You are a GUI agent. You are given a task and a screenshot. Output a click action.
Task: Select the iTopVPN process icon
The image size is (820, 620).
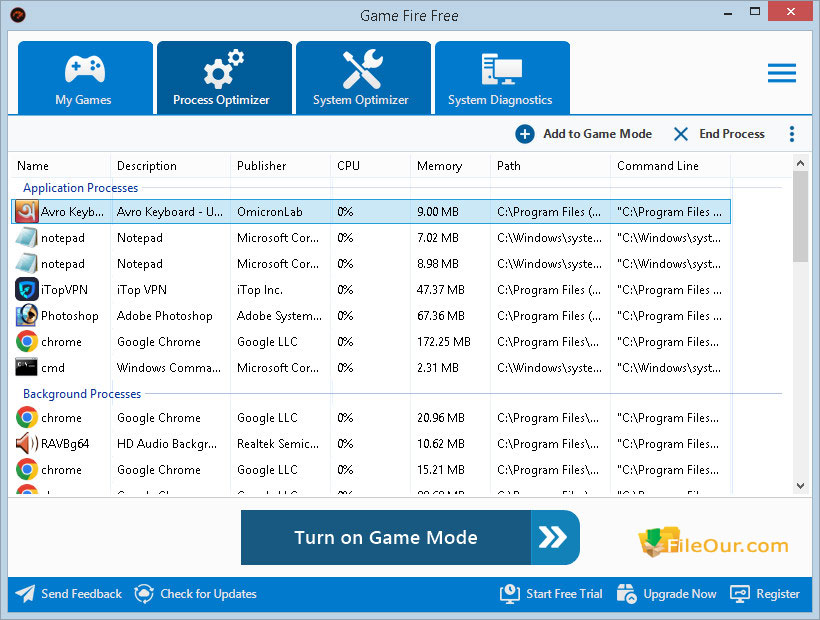point(27,290)
